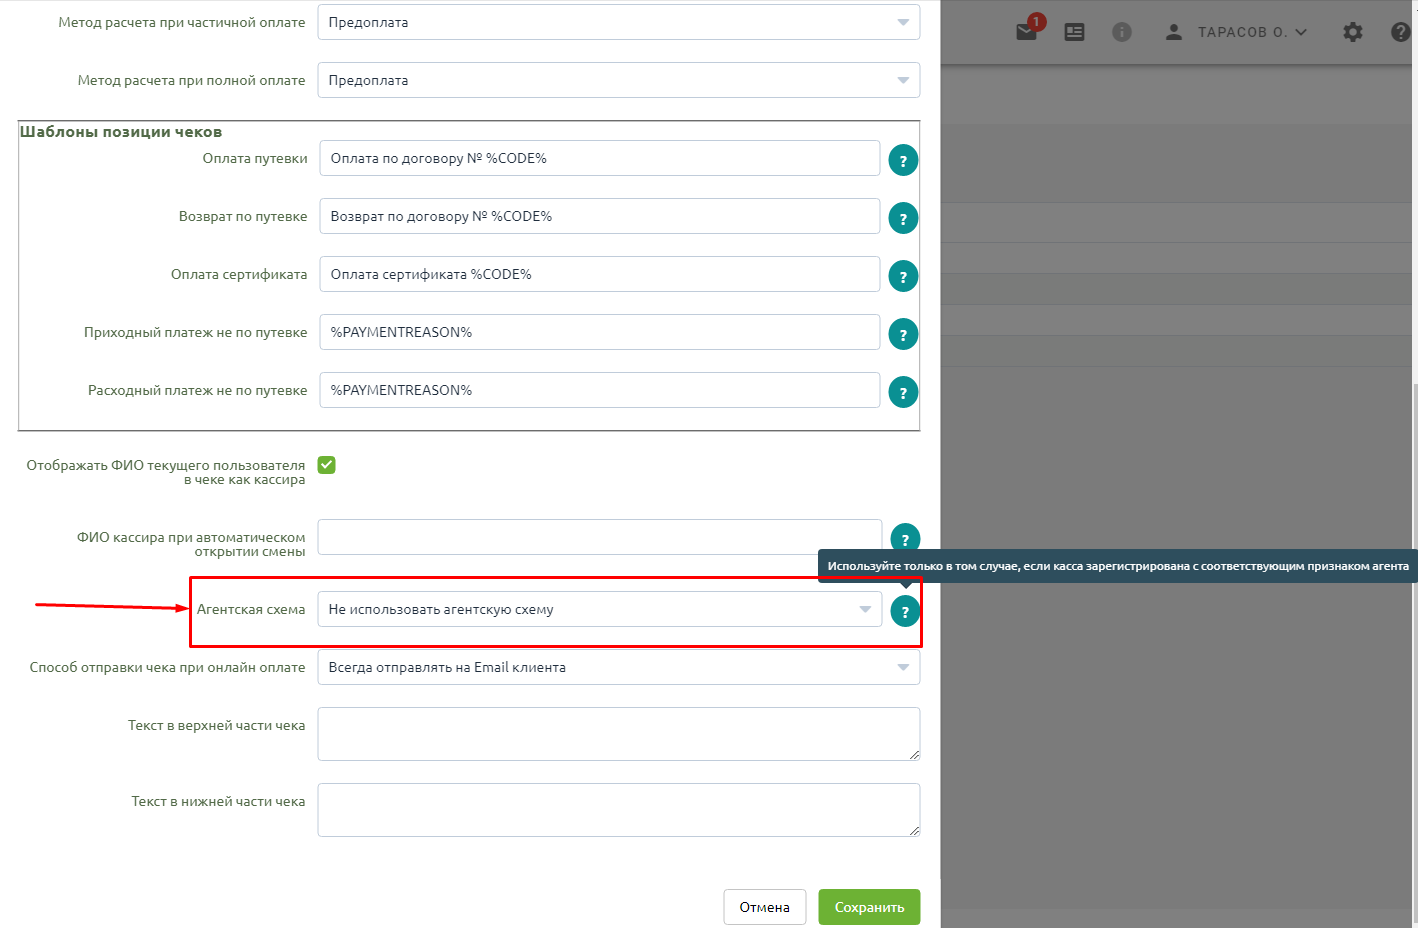The image size is (1418, 928).
Task: Click the Возврат по путевке template field
Action: tap(600, 216)
